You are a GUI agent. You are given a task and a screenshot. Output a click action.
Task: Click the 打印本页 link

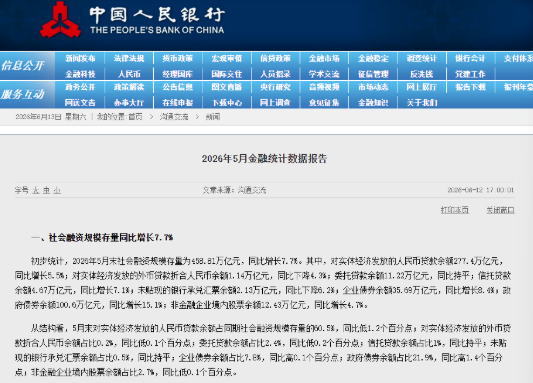454,210
